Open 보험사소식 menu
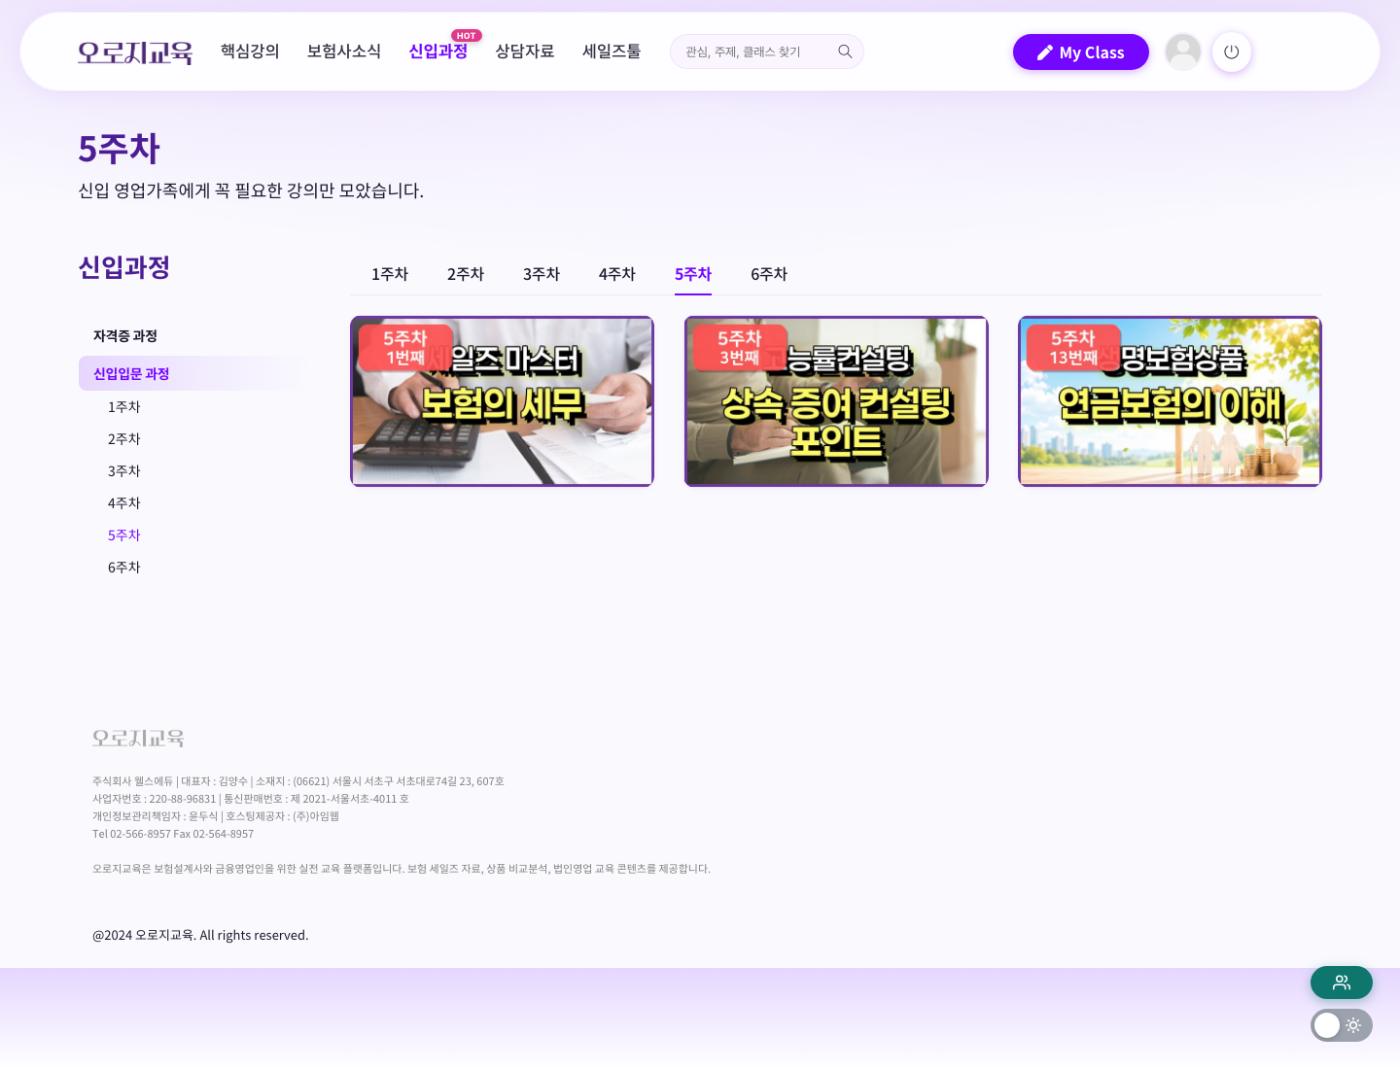1400x1069 pixels. click(344, 51)
